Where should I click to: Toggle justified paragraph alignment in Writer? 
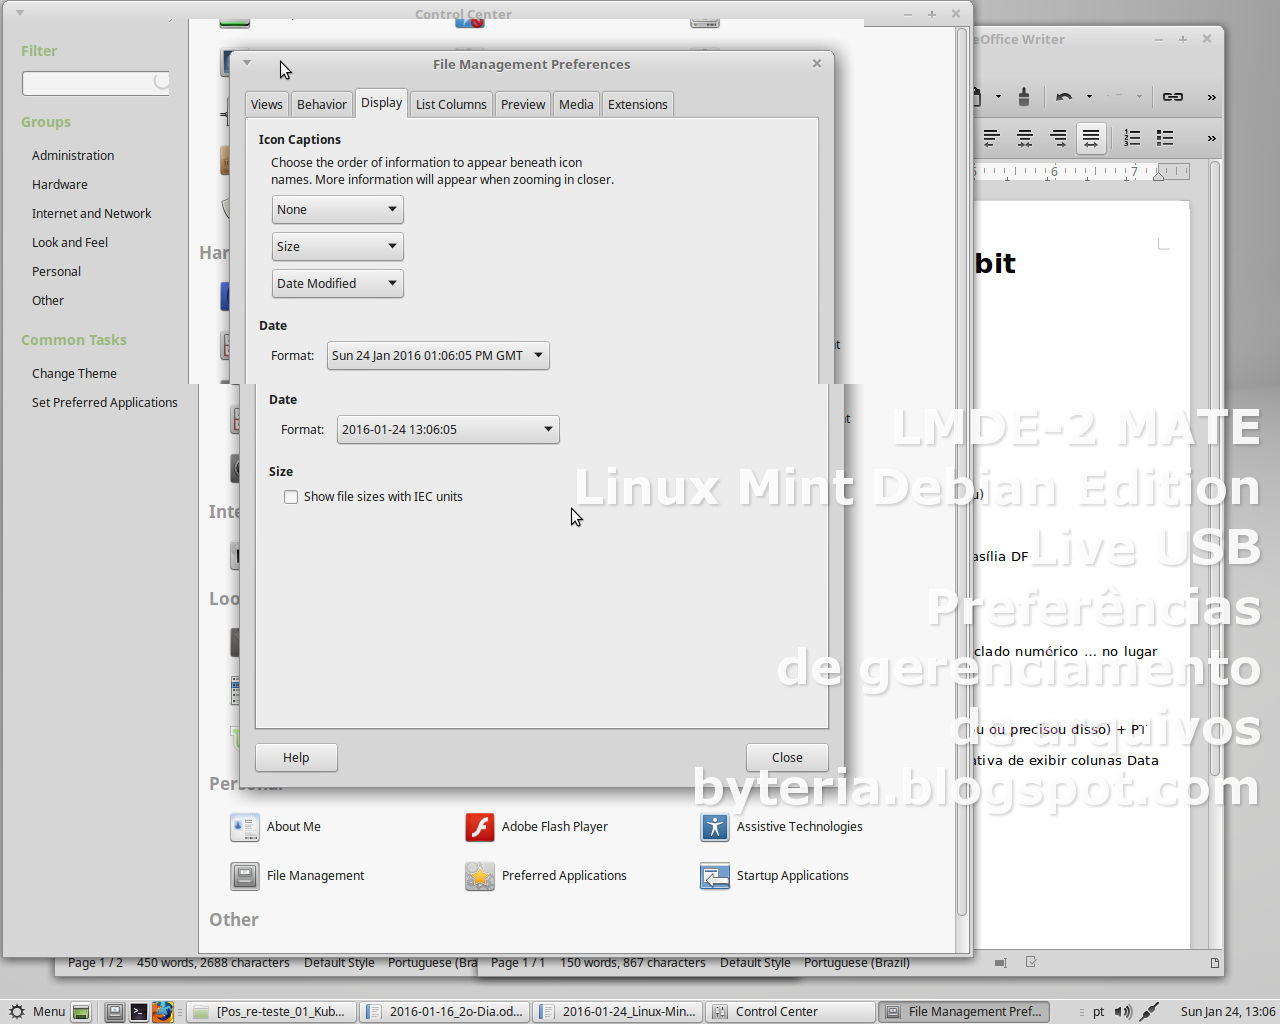1091,138
